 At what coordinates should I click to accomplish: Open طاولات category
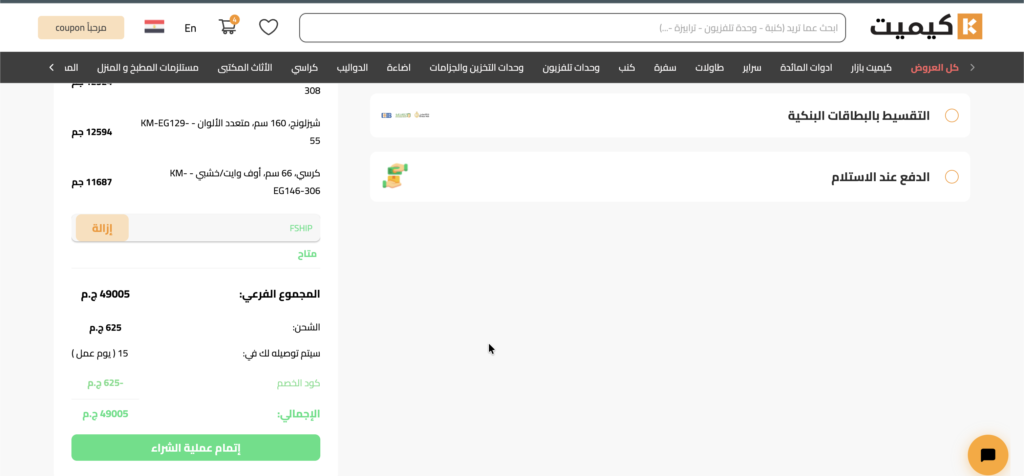tap(709, 68)
